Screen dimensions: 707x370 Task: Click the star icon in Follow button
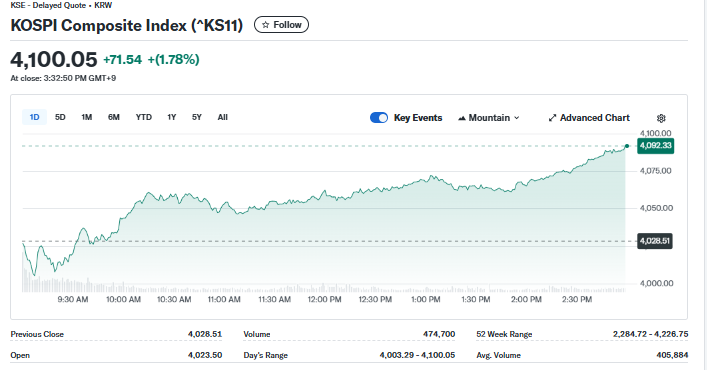point(266,25)
